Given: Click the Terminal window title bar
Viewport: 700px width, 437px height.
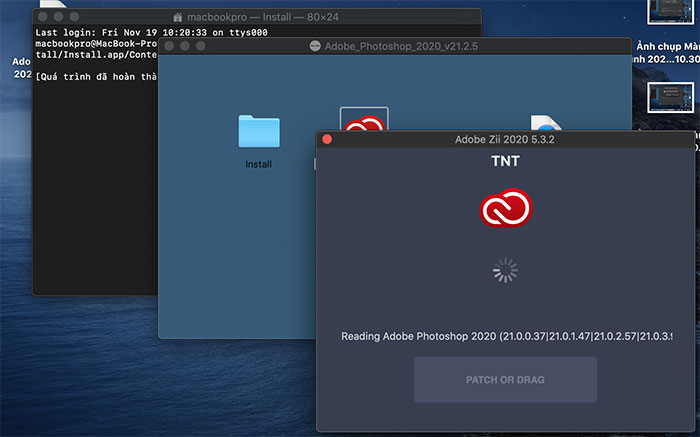Looking at the screenshot, I should [x=300, y=17].
